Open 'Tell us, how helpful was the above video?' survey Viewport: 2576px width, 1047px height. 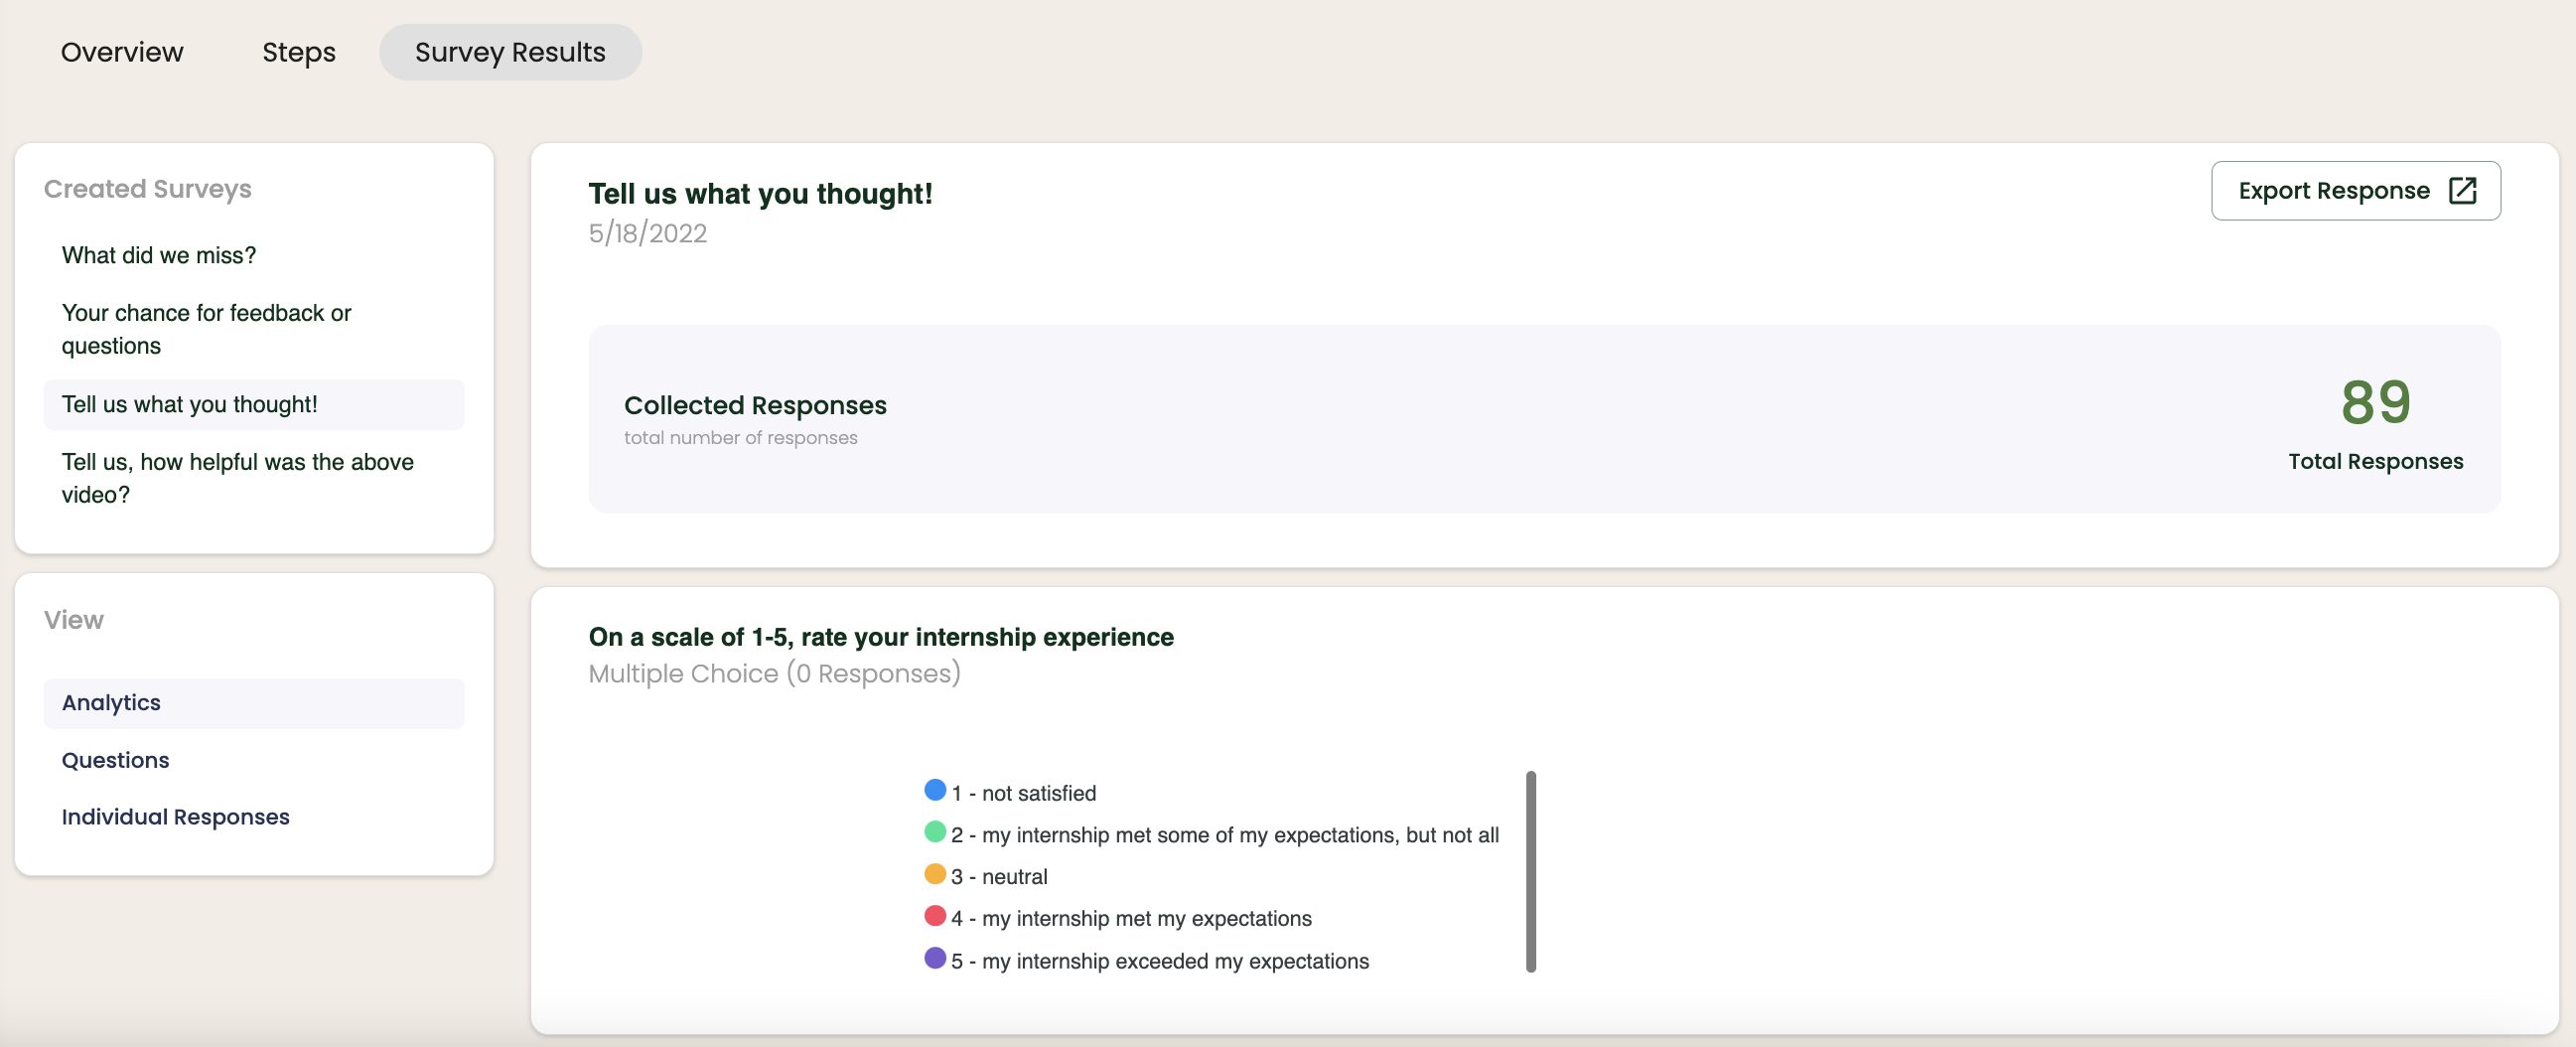click(237, 478)
